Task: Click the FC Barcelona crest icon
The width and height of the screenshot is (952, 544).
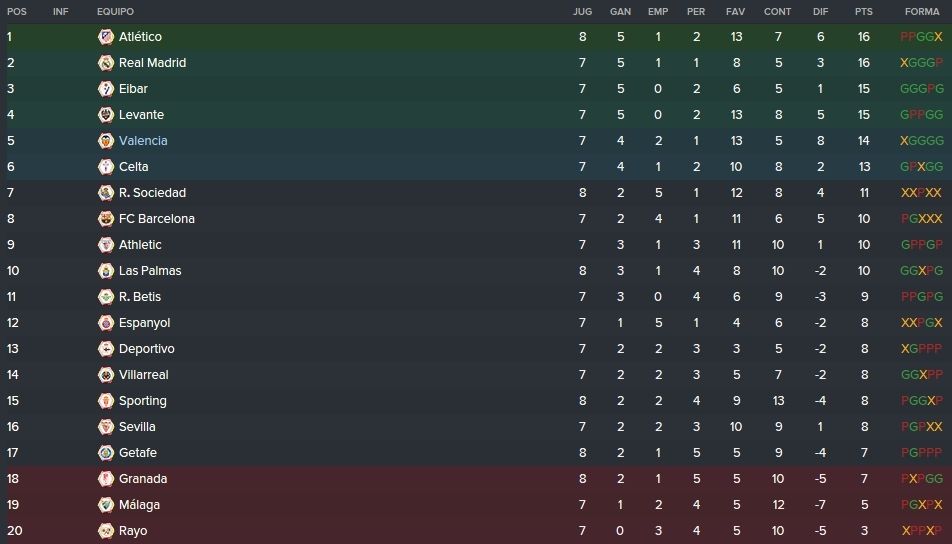Action: [106, 219]
